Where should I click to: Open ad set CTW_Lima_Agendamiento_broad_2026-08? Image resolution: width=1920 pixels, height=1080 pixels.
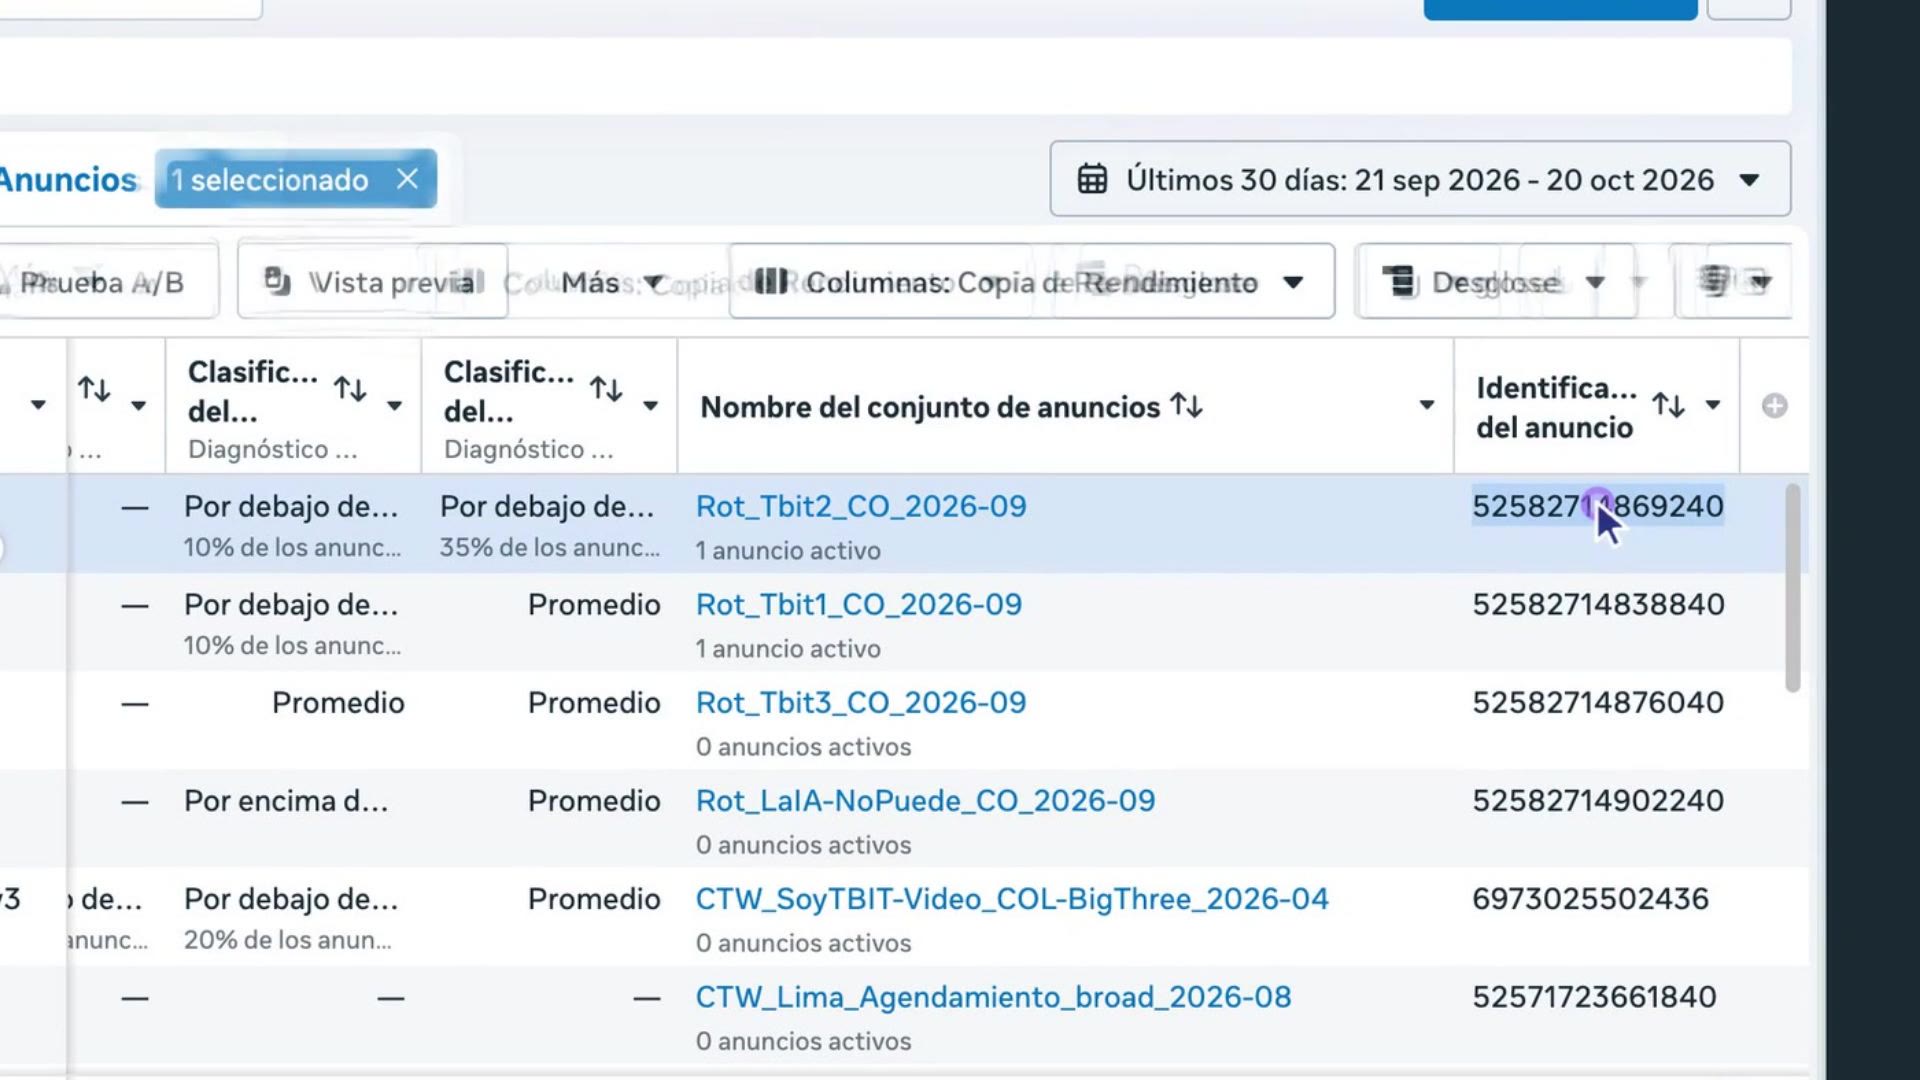pos(994,996)
